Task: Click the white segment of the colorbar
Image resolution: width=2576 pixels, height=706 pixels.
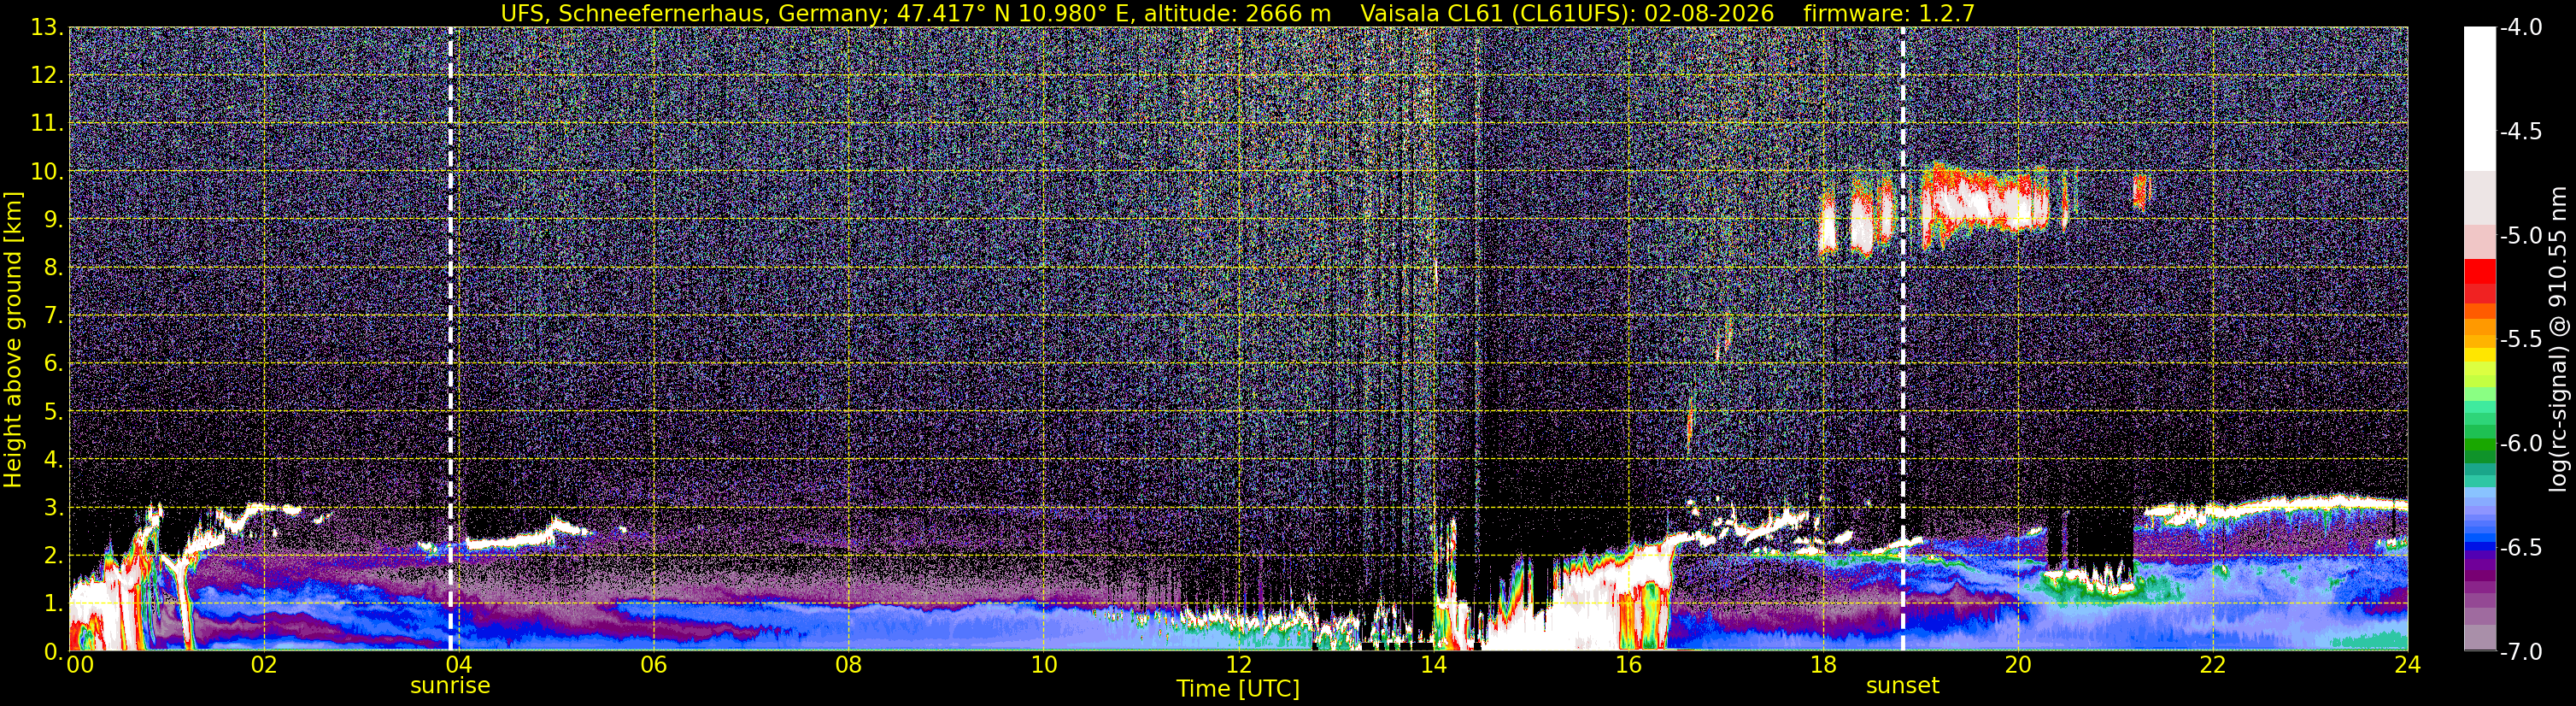Action: tap(2480, 99)
